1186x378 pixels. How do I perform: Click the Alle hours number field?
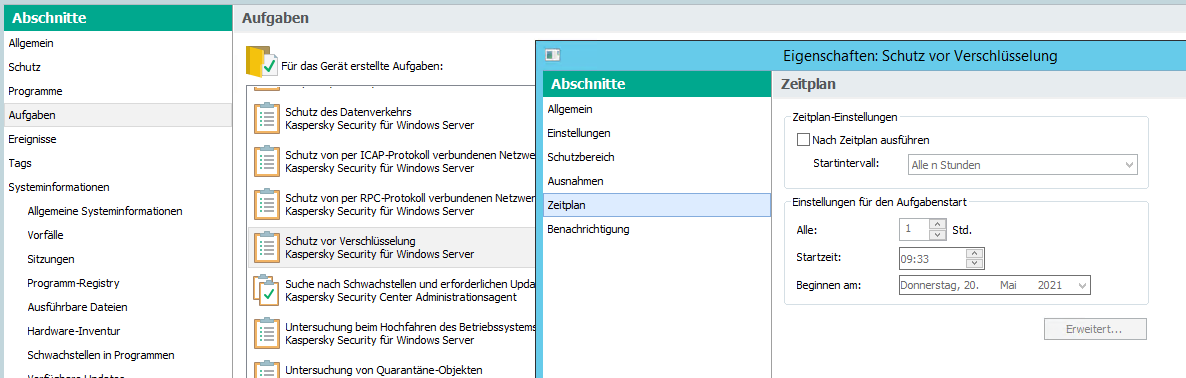click(x=914, y=229)
